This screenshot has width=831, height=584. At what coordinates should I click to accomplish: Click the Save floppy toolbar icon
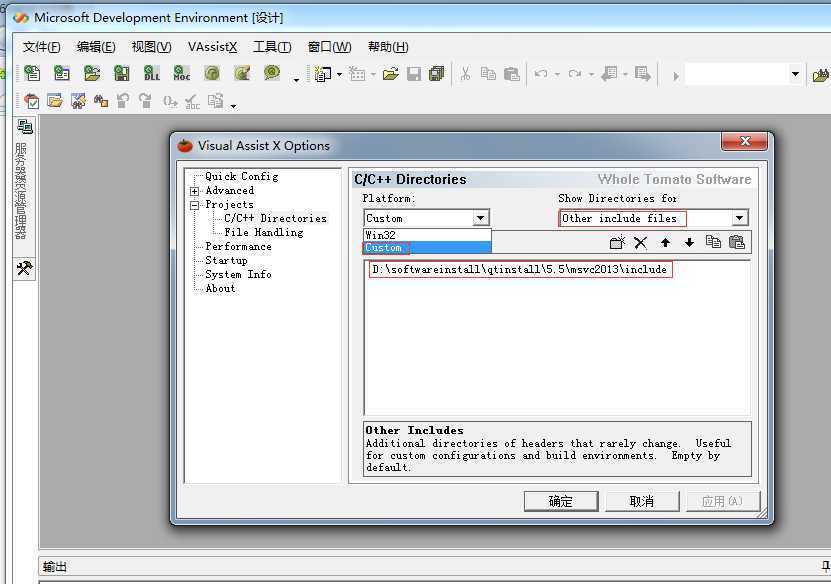click(414, 74)
